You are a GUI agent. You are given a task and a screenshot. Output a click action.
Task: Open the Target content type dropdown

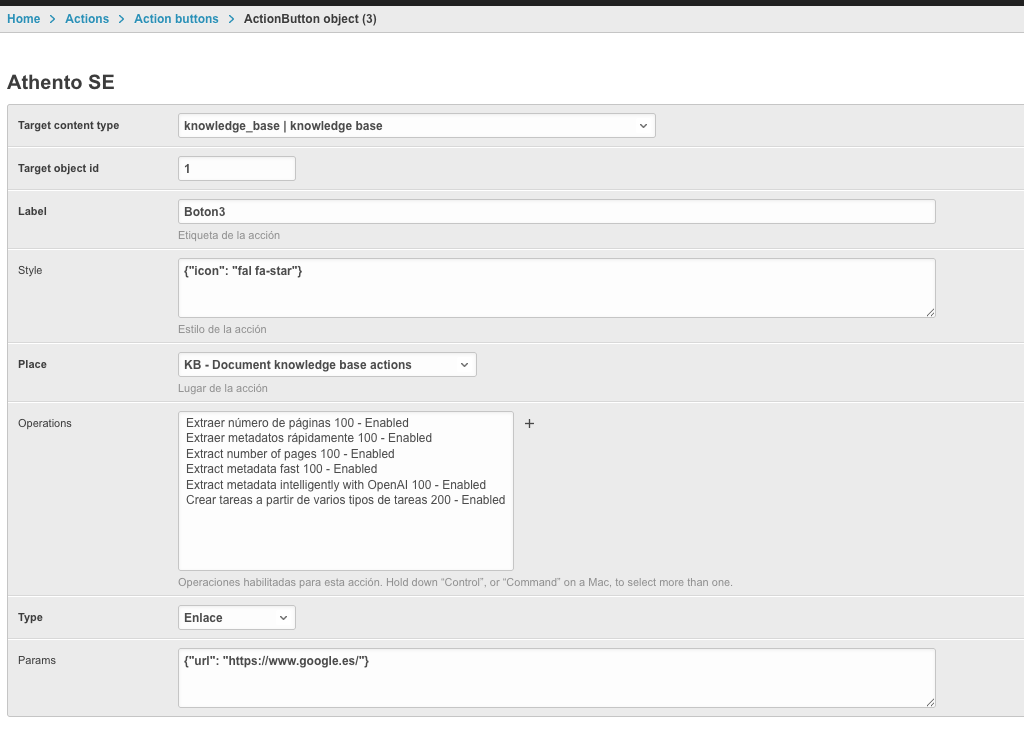pos(416,126)
